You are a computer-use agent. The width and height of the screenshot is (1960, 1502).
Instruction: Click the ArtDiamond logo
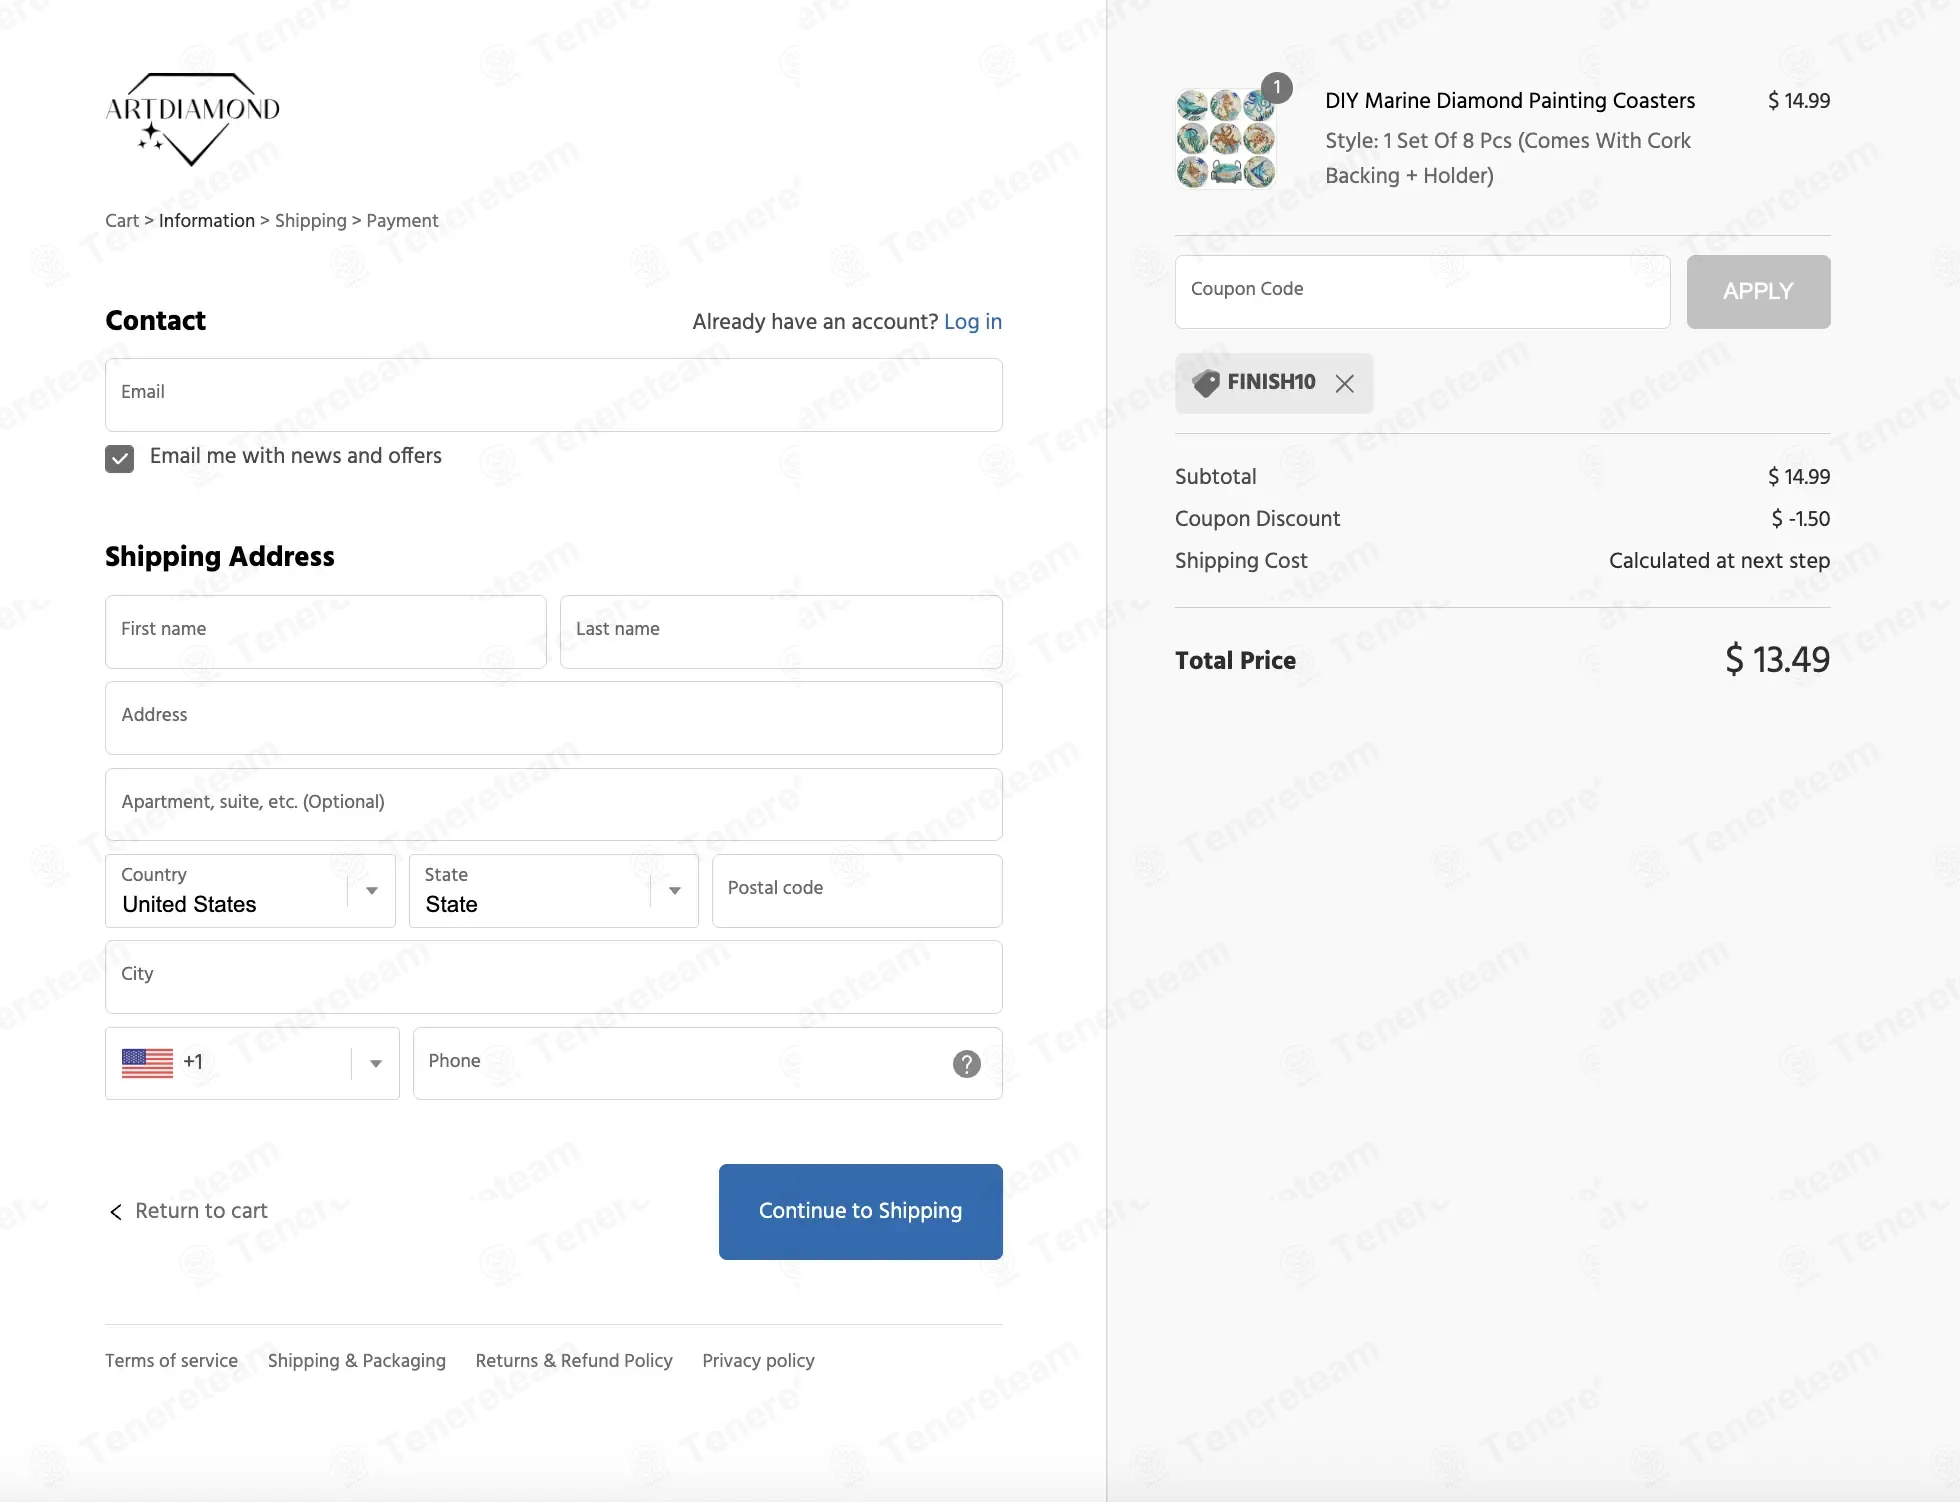[x=192, y=119]
